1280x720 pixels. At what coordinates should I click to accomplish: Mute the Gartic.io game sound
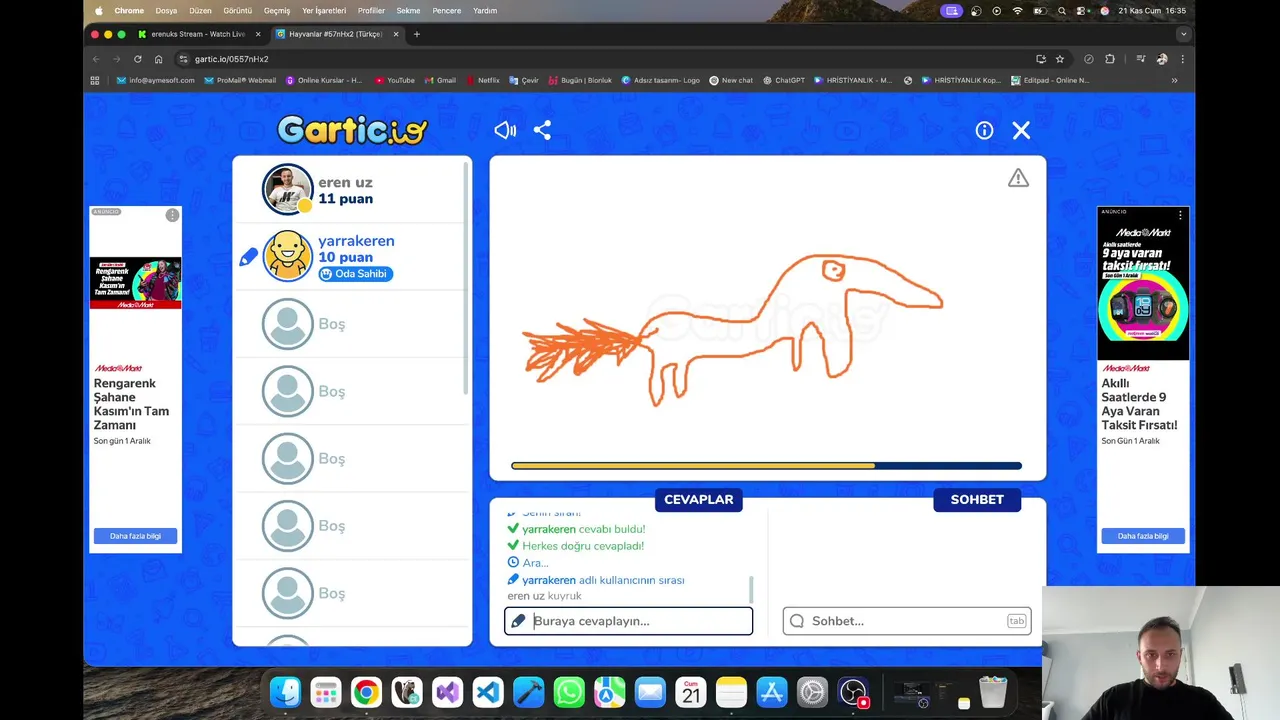pos(505,130)
